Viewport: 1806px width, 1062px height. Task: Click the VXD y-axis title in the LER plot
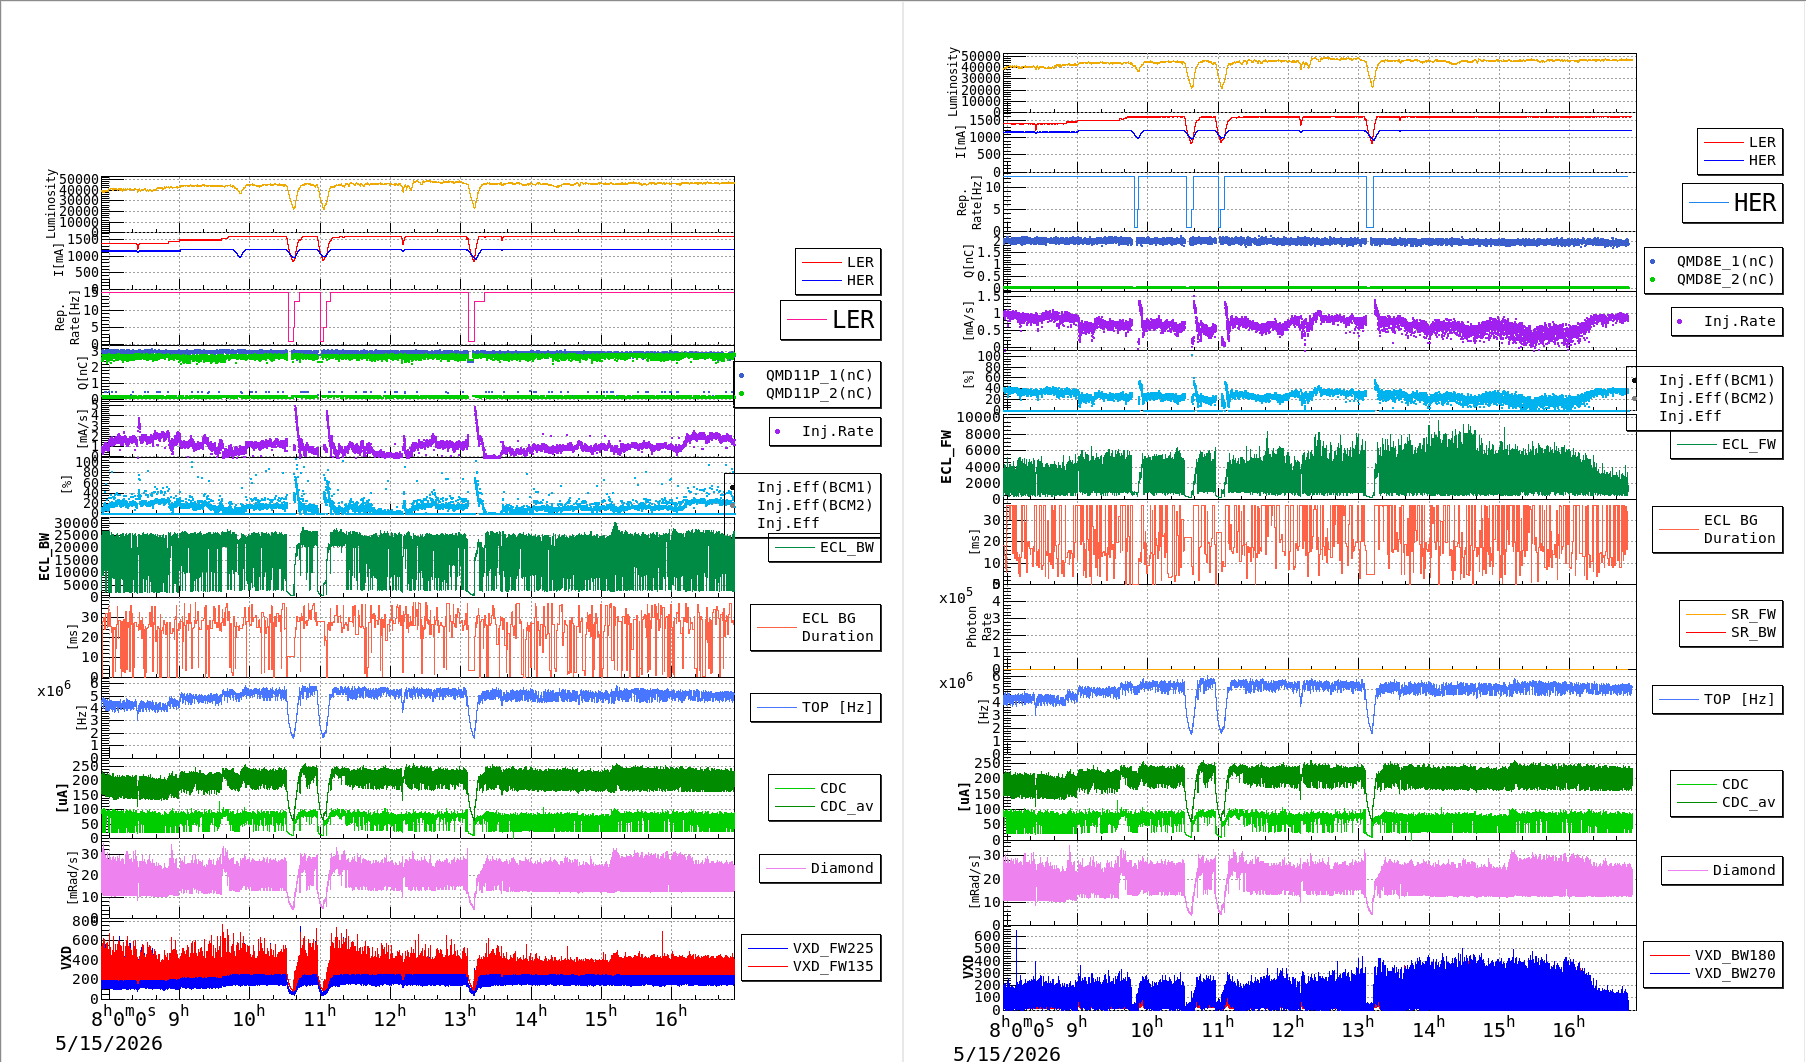tap(66, 958)
